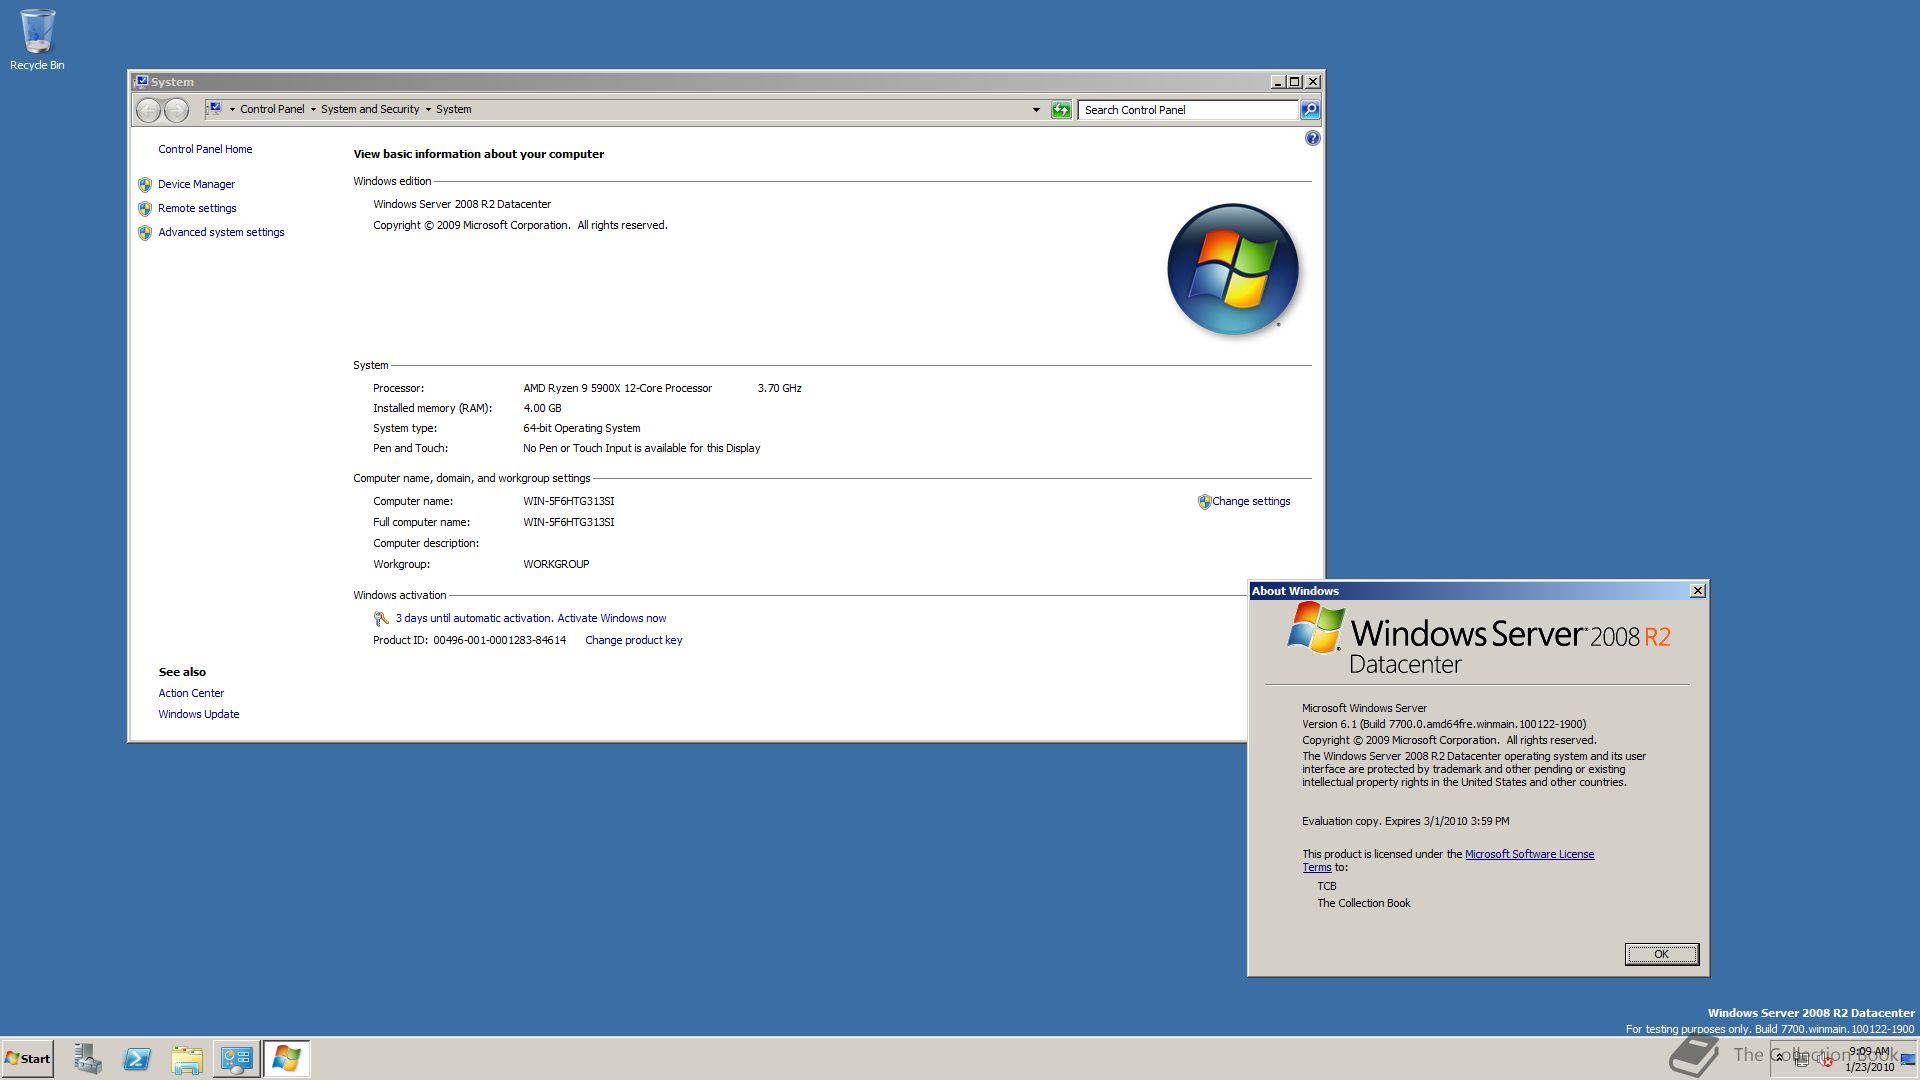The height and width of the screenshot is (1080, 1920).
Task: Close the About Windows dialog
Action: coord(1697,591)
